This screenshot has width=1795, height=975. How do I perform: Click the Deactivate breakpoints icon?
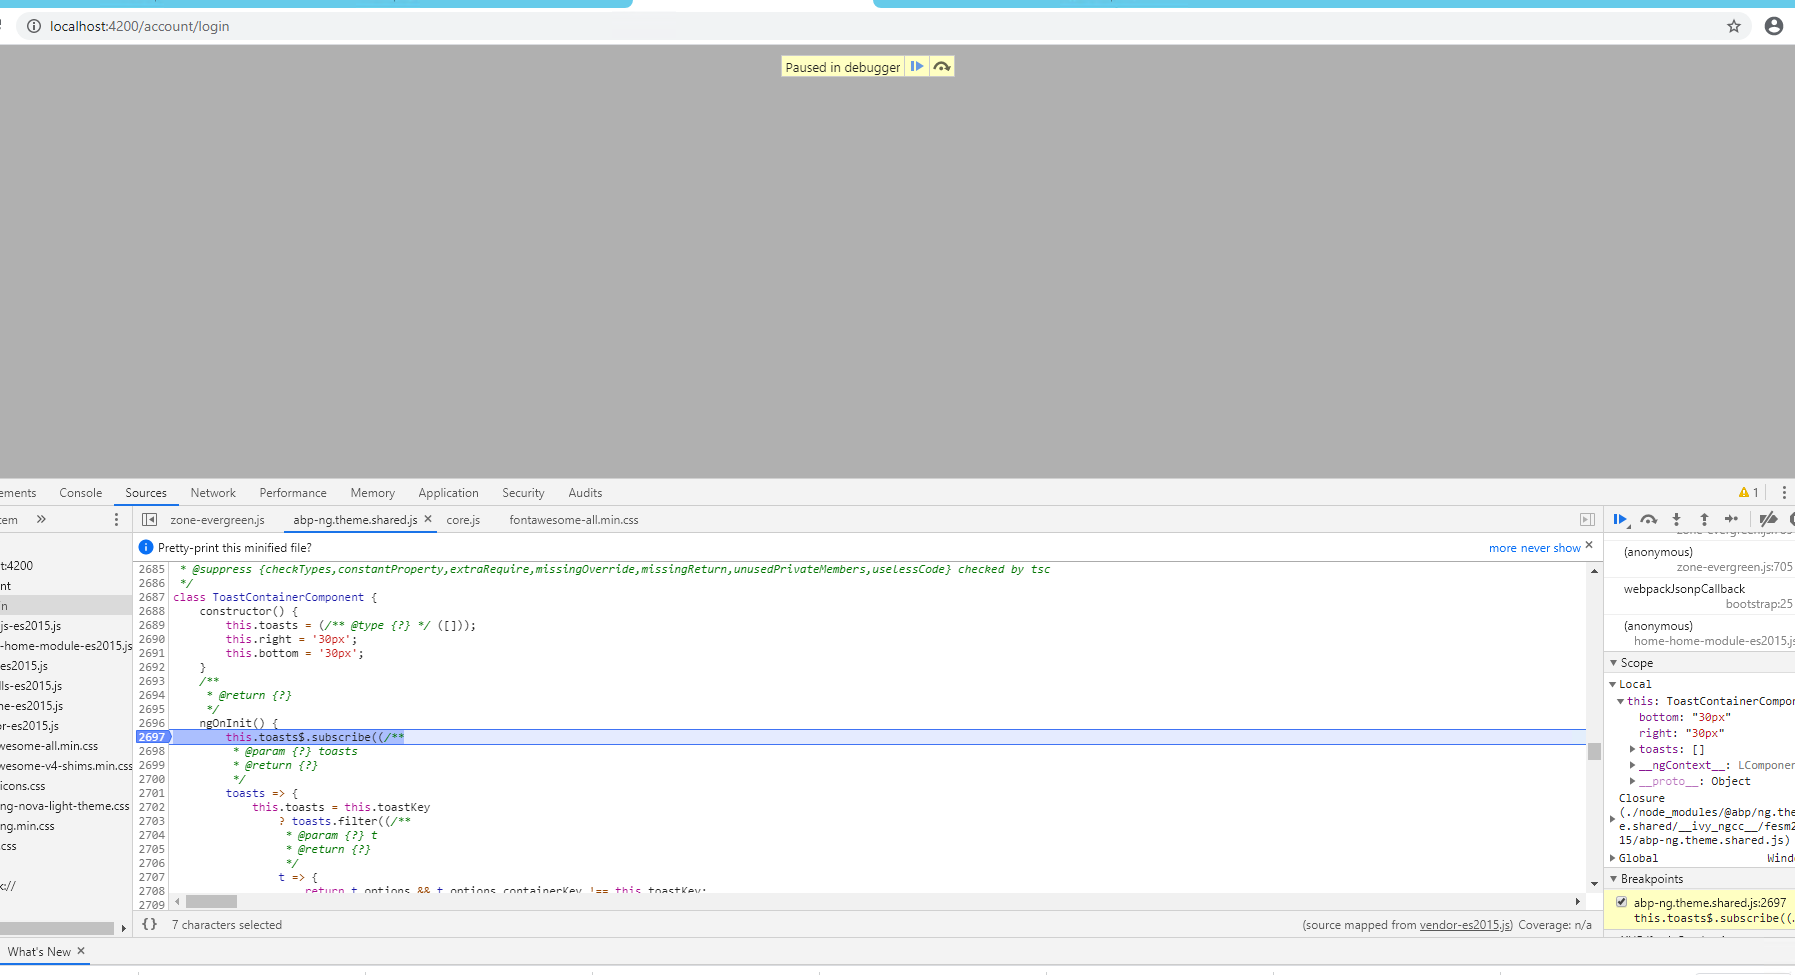1769,519
